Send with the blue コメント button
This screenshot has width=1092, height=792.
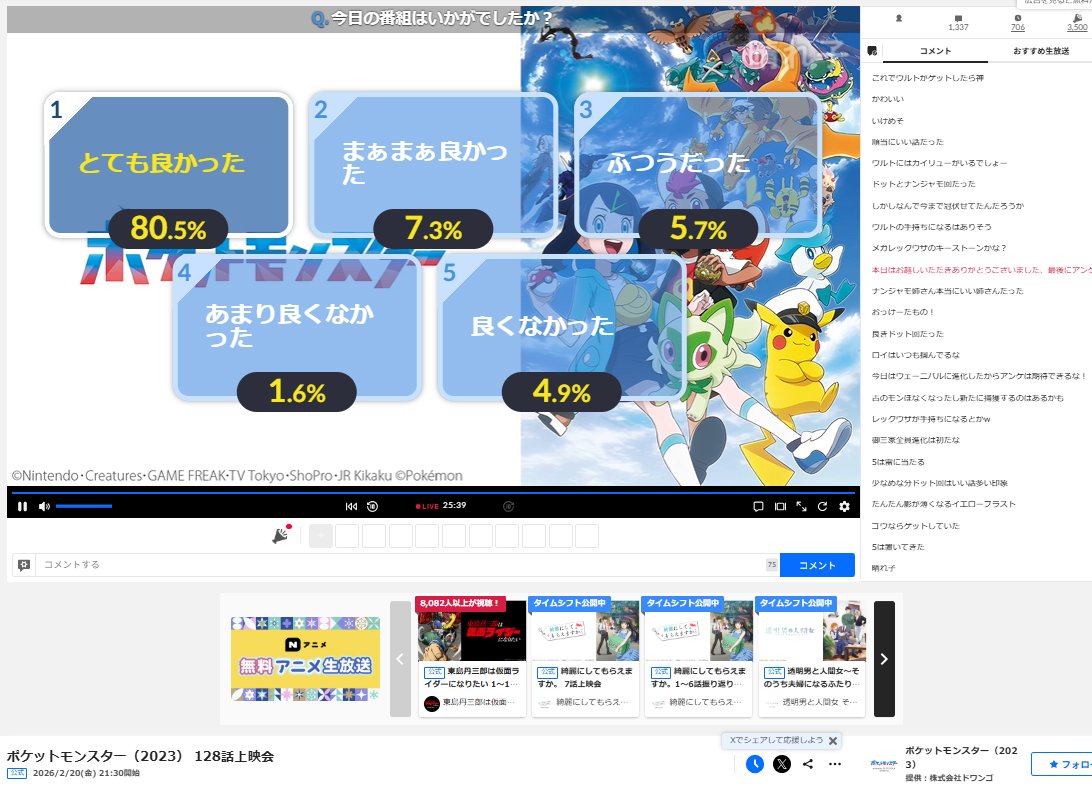coord(817,565)
